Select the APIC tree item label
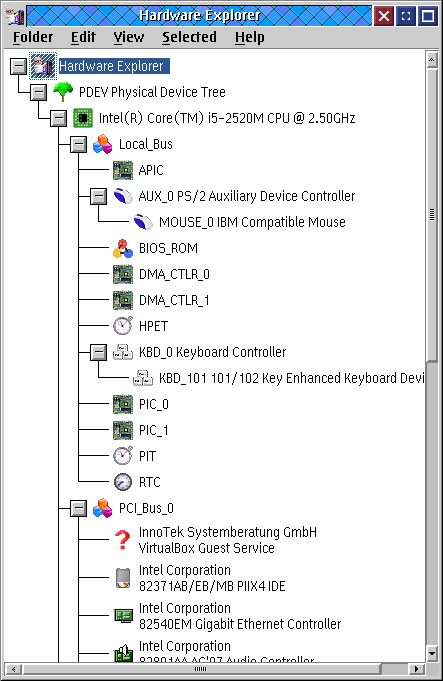The width and height of the screenshot is (443, 681). pos(151,170)
